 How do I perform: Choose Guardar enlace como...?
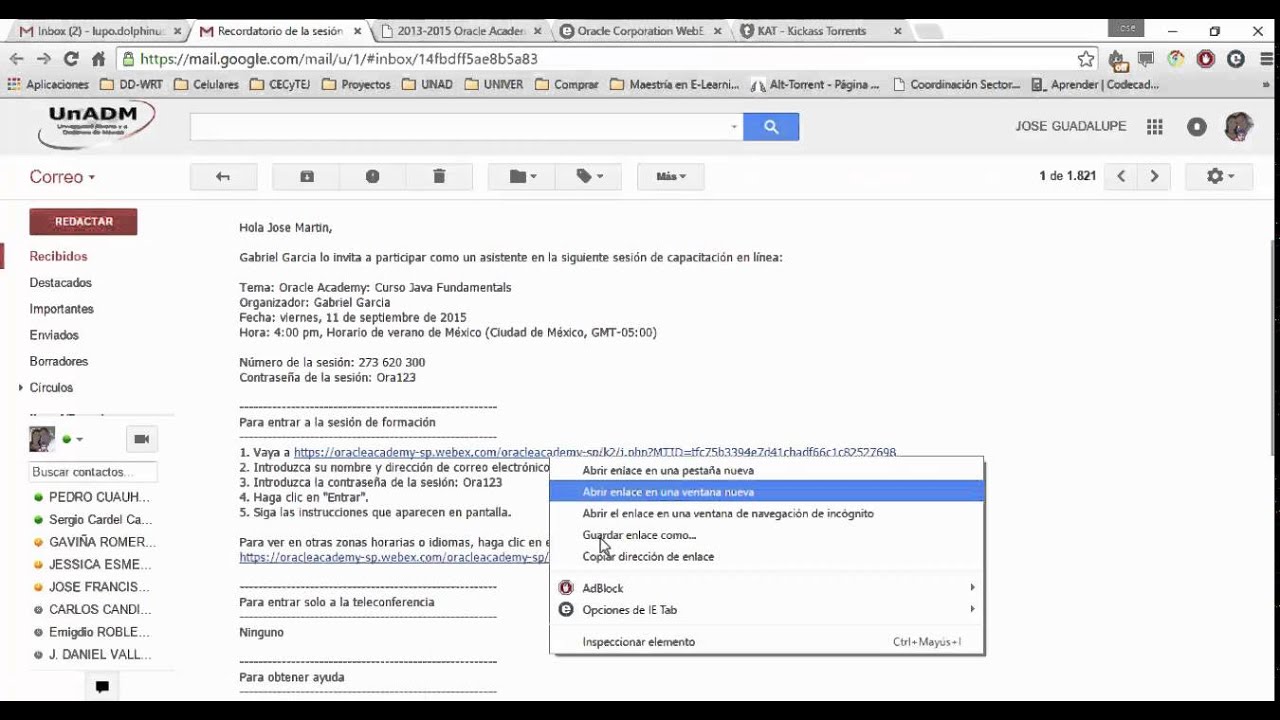coord(767,535)
